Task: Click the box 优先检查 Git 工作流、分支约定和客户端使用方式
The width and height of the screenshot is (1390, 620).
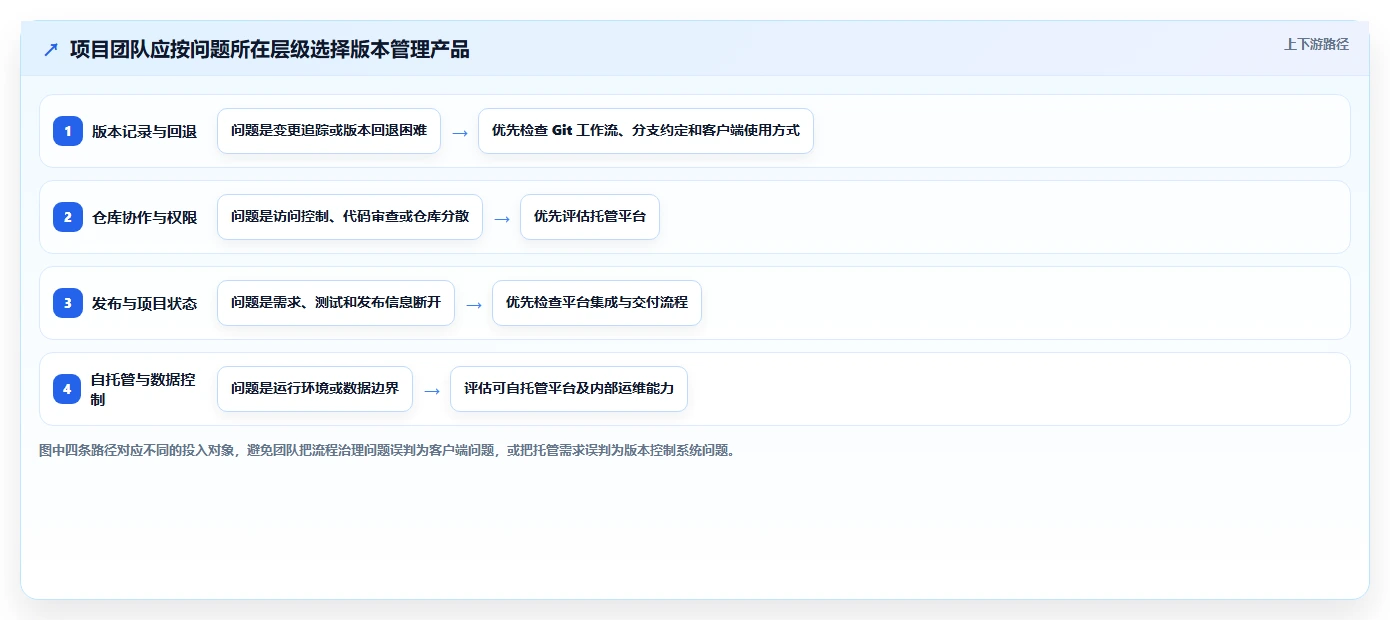Action: (x=646, y=131)
